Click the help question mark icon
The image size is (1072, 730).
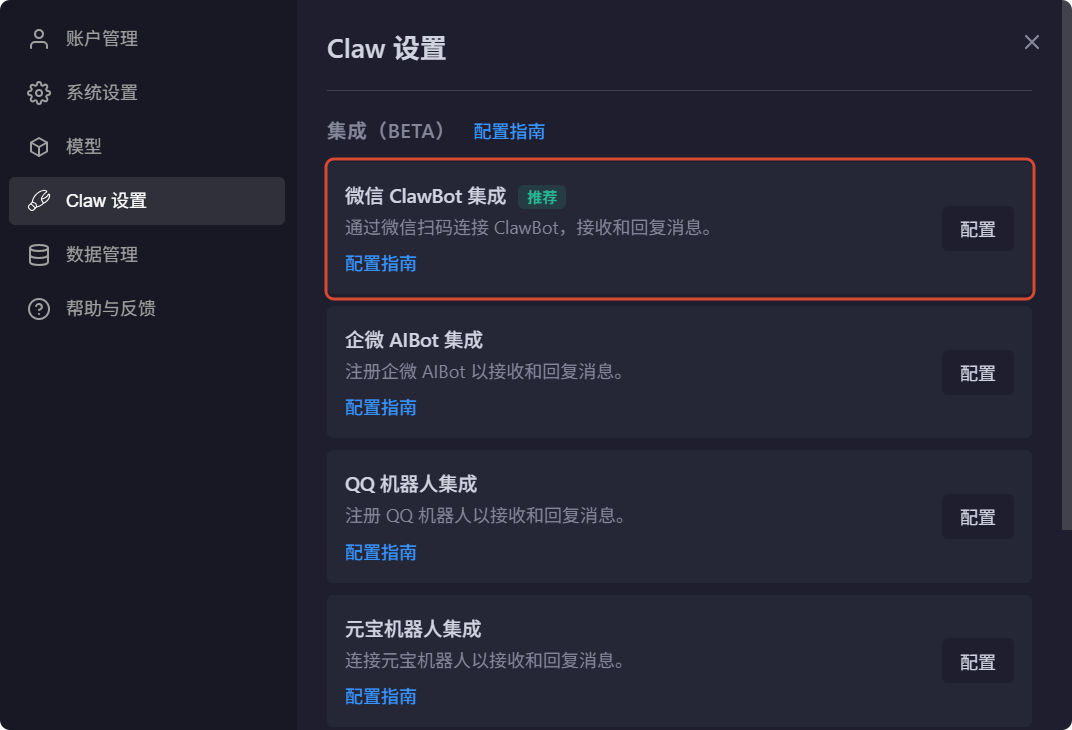[39, 309]
